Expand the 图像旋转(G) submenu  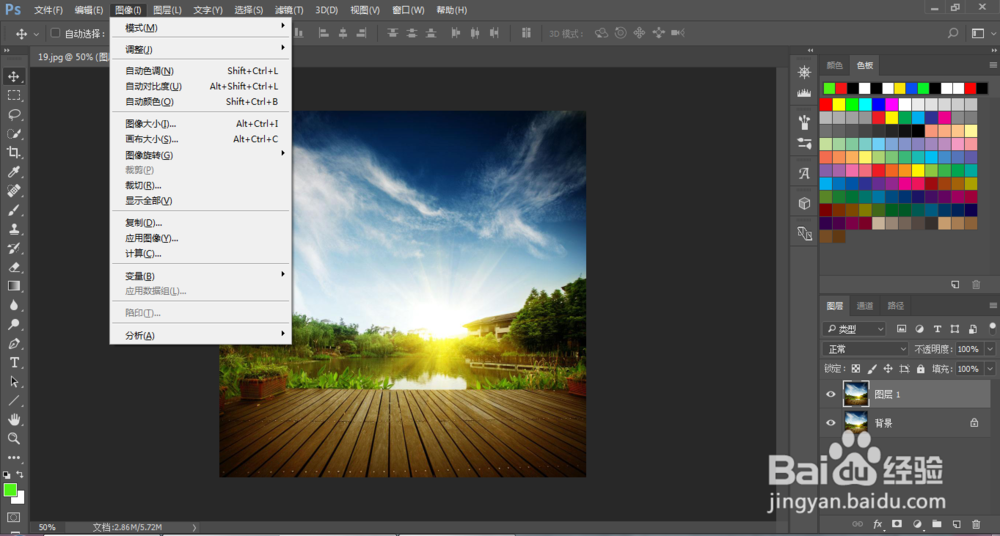point(201,155)
